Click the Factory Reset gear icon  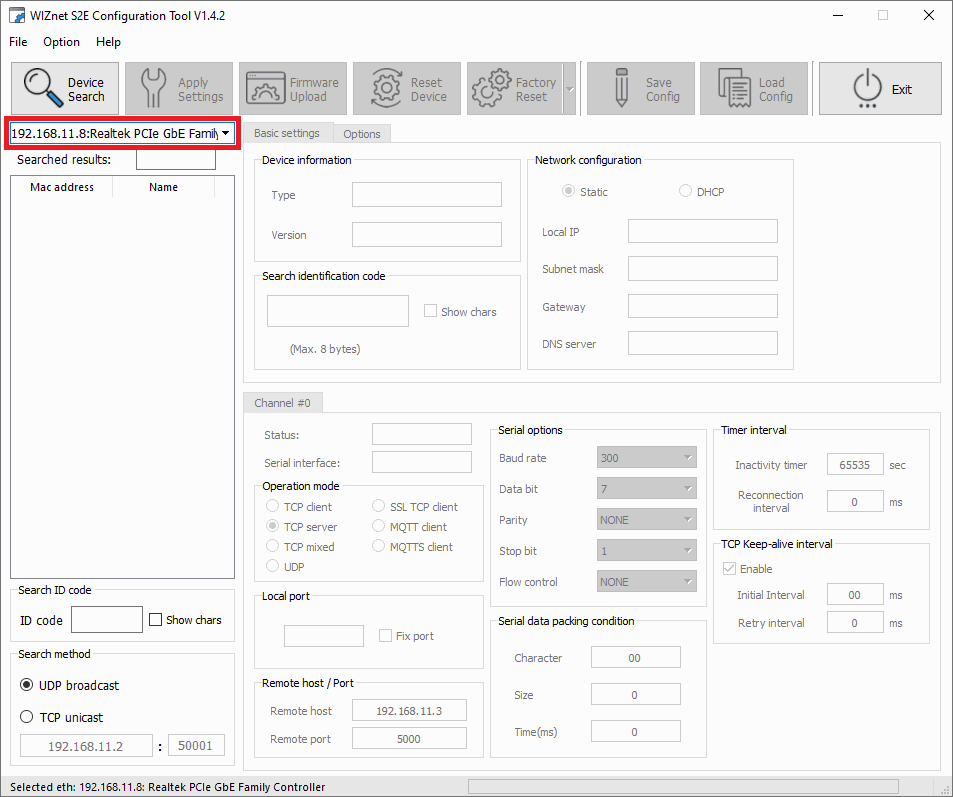coord(491,89)
